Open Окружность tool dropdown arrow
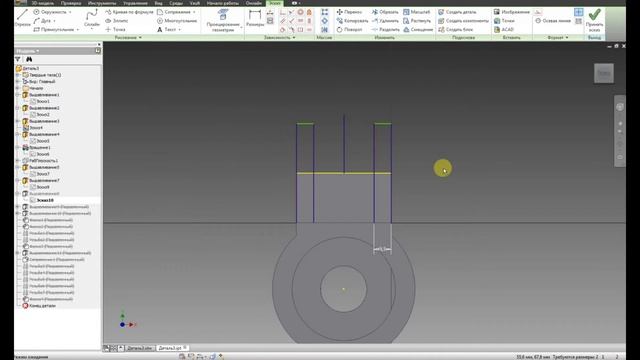The image size is (640, 360). click(x=70, y=12)
